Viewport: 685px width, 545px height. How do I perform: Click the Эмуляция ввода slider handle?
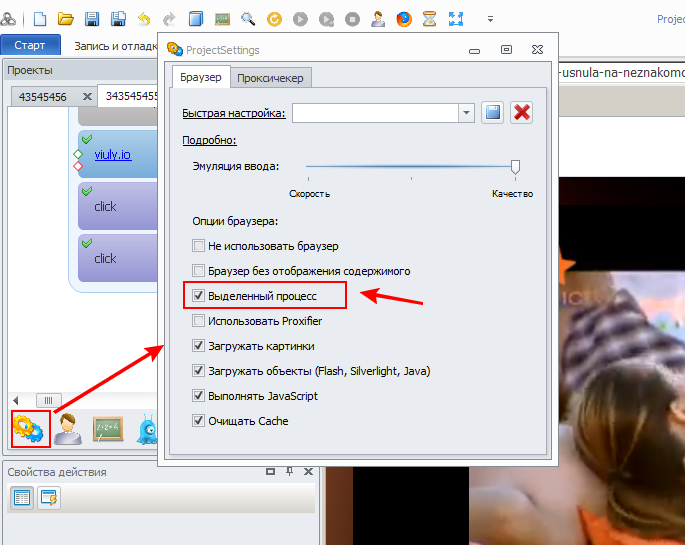[x=515, y=166]
